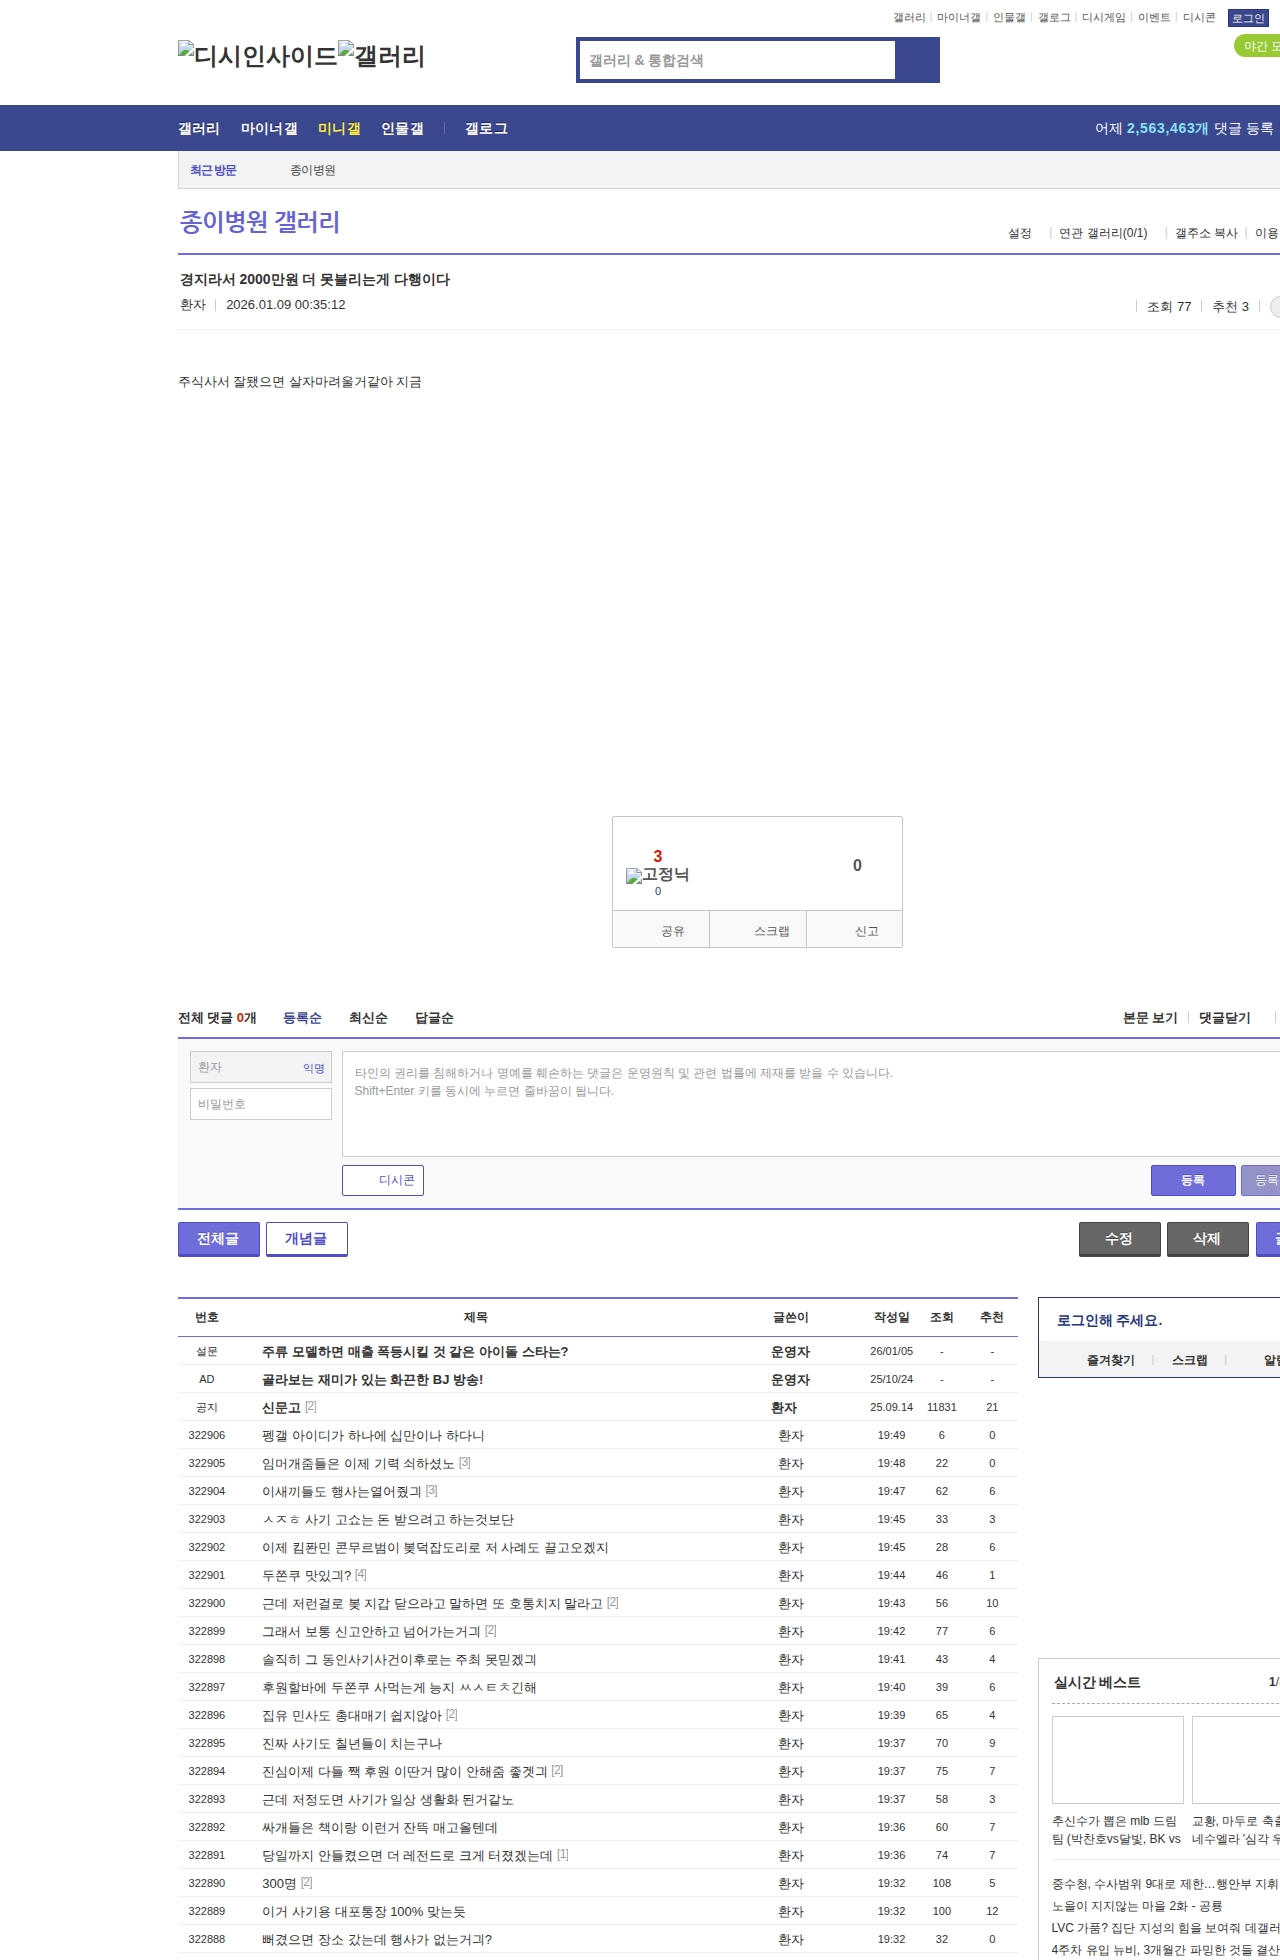This screenshot has width=1280, height=1960.
Task: Toggle the green 야간 모드 button
Action: (1258, 46)
